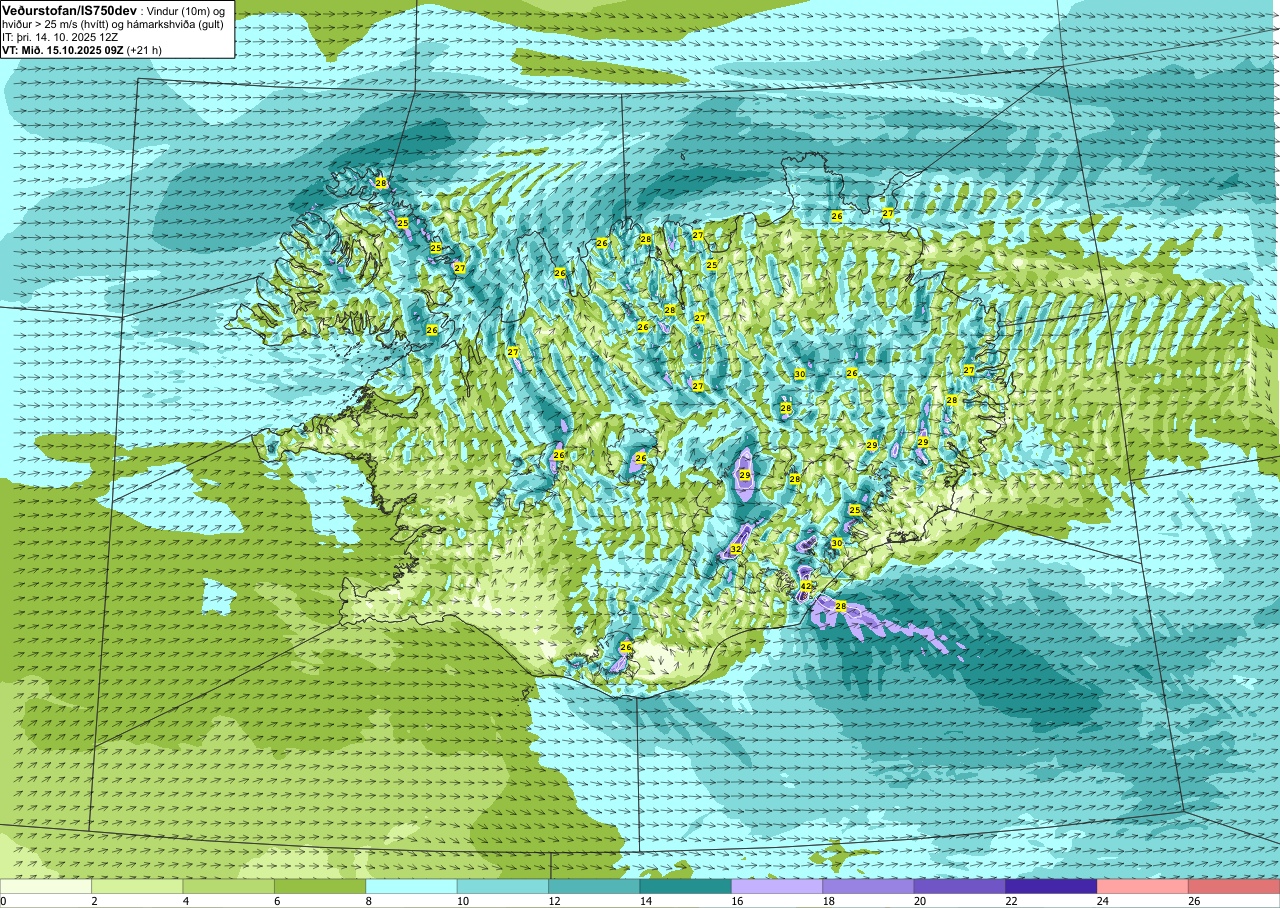The image size is (1280, 908).
Task: Click the 0–2 m/s pale yellow legend swatch
Action: (46, 887)
